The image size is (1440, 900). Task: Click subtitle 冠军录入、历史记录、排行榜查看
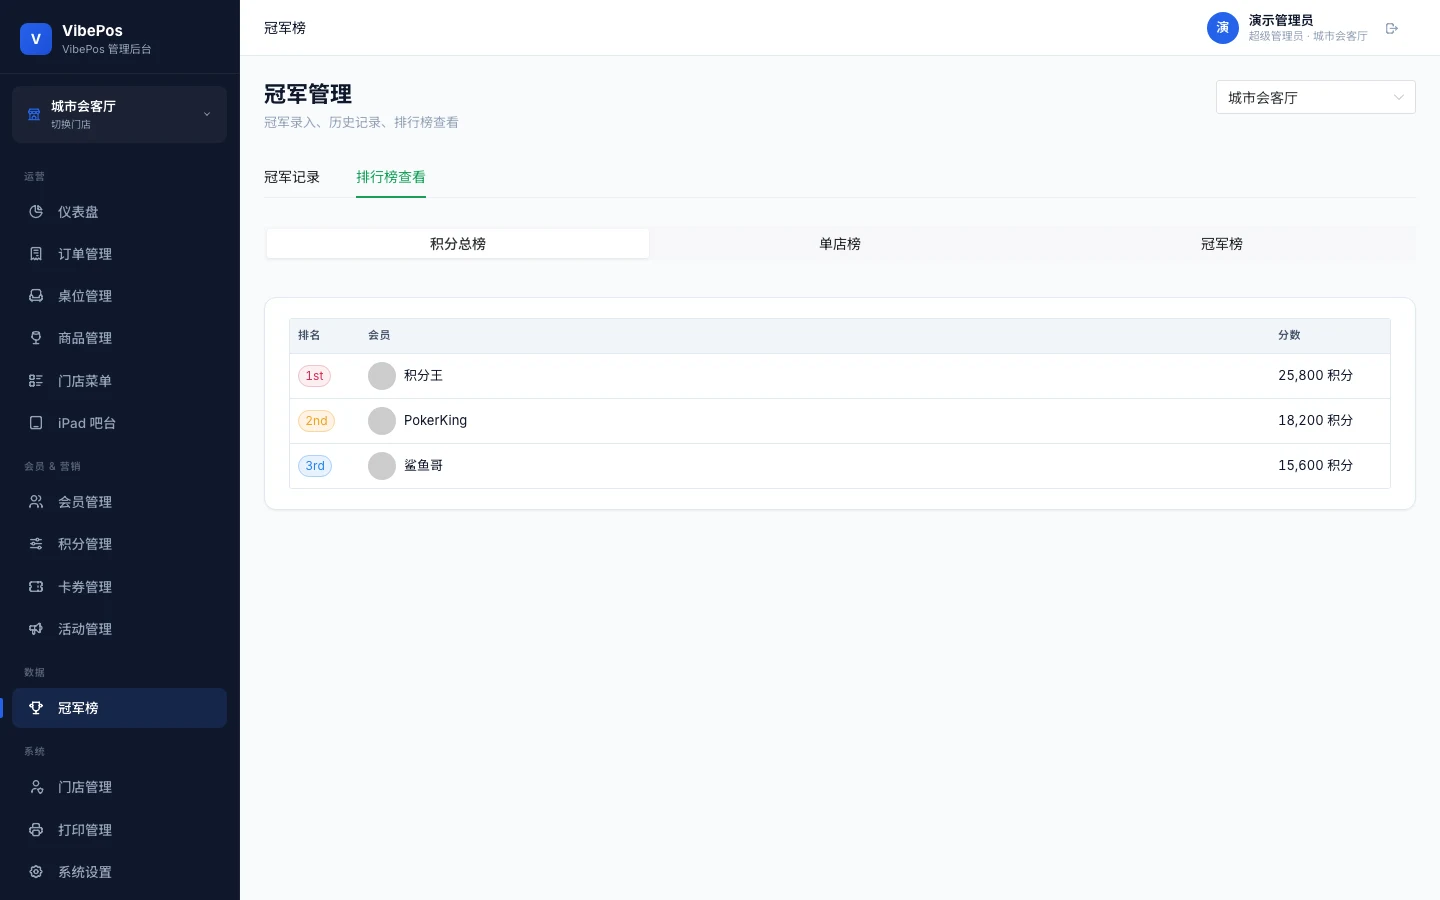[x=361, y=123]
